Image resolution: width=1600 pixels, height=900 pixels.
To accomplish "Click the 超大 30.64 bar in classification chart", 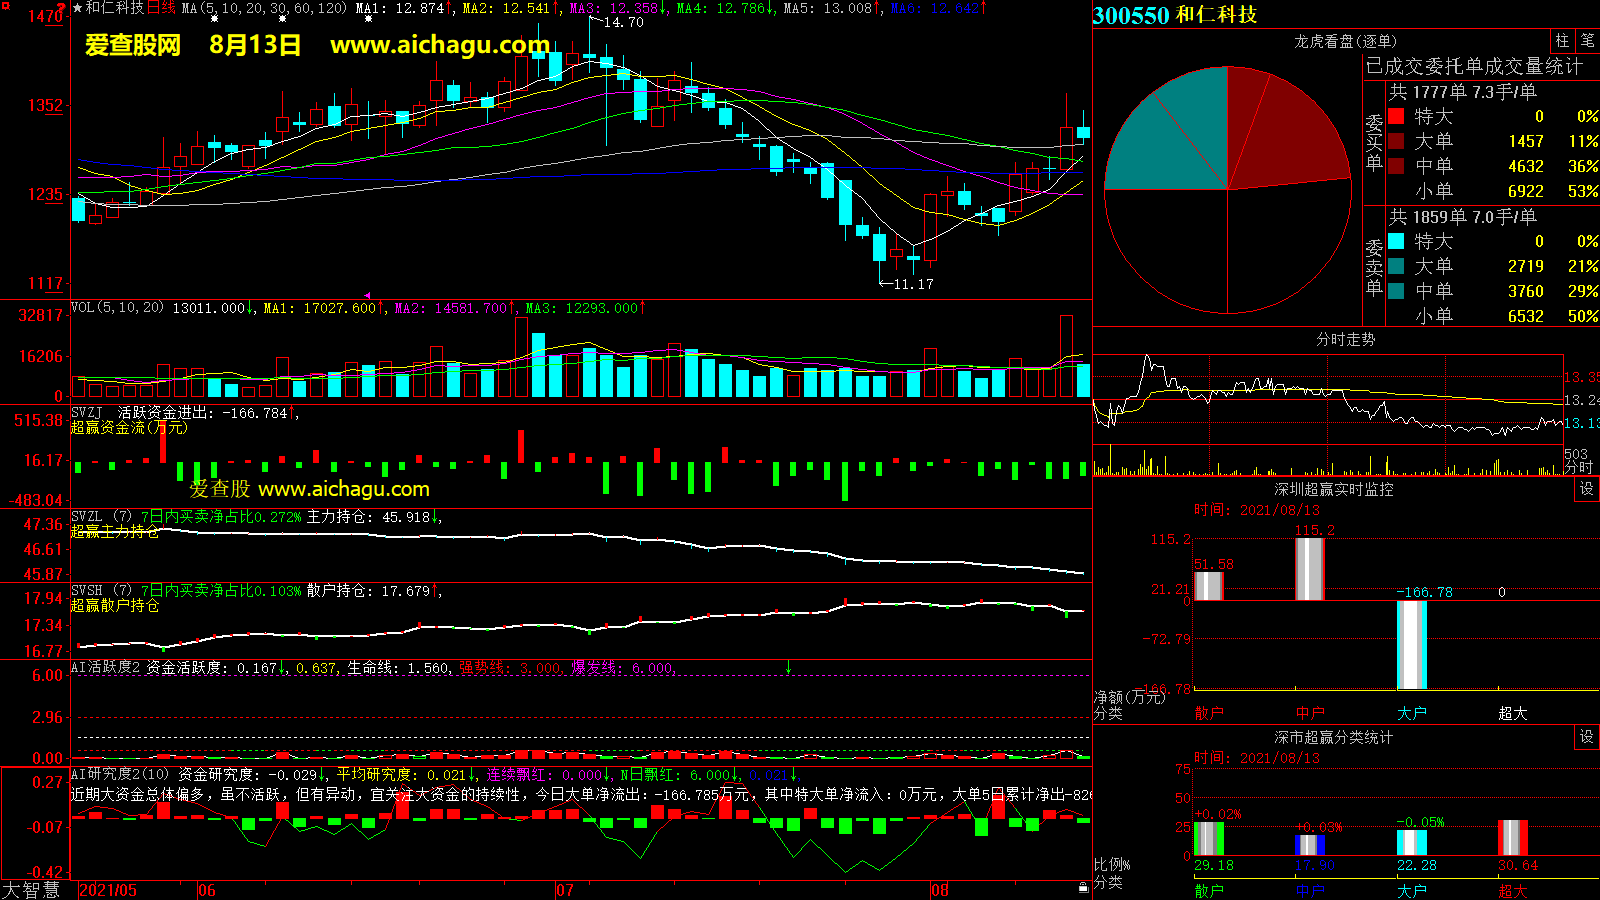I will point(1512,838).
